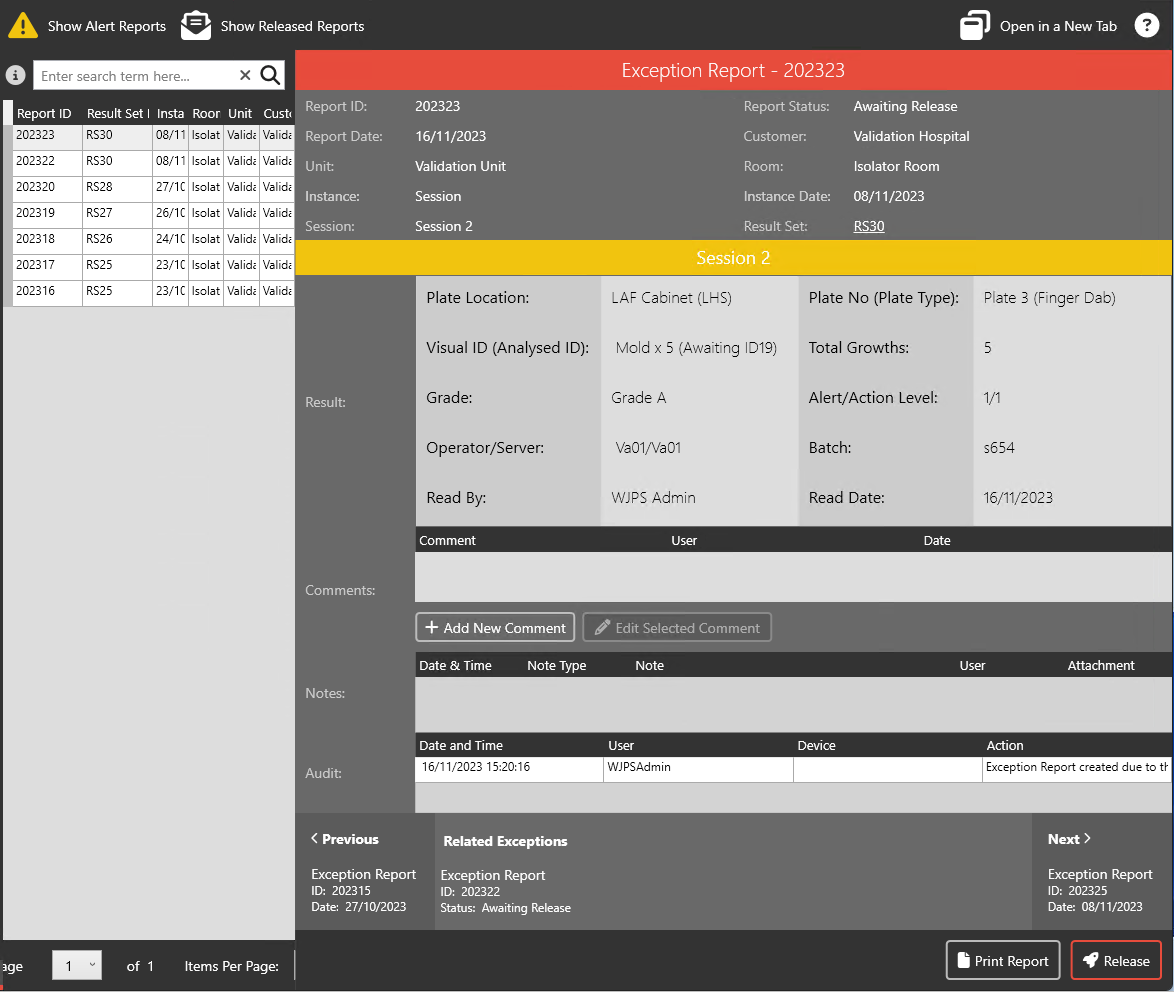Click in the search term input field
1174x992 pixels.
pyautogui.click(x=135, y=76)
